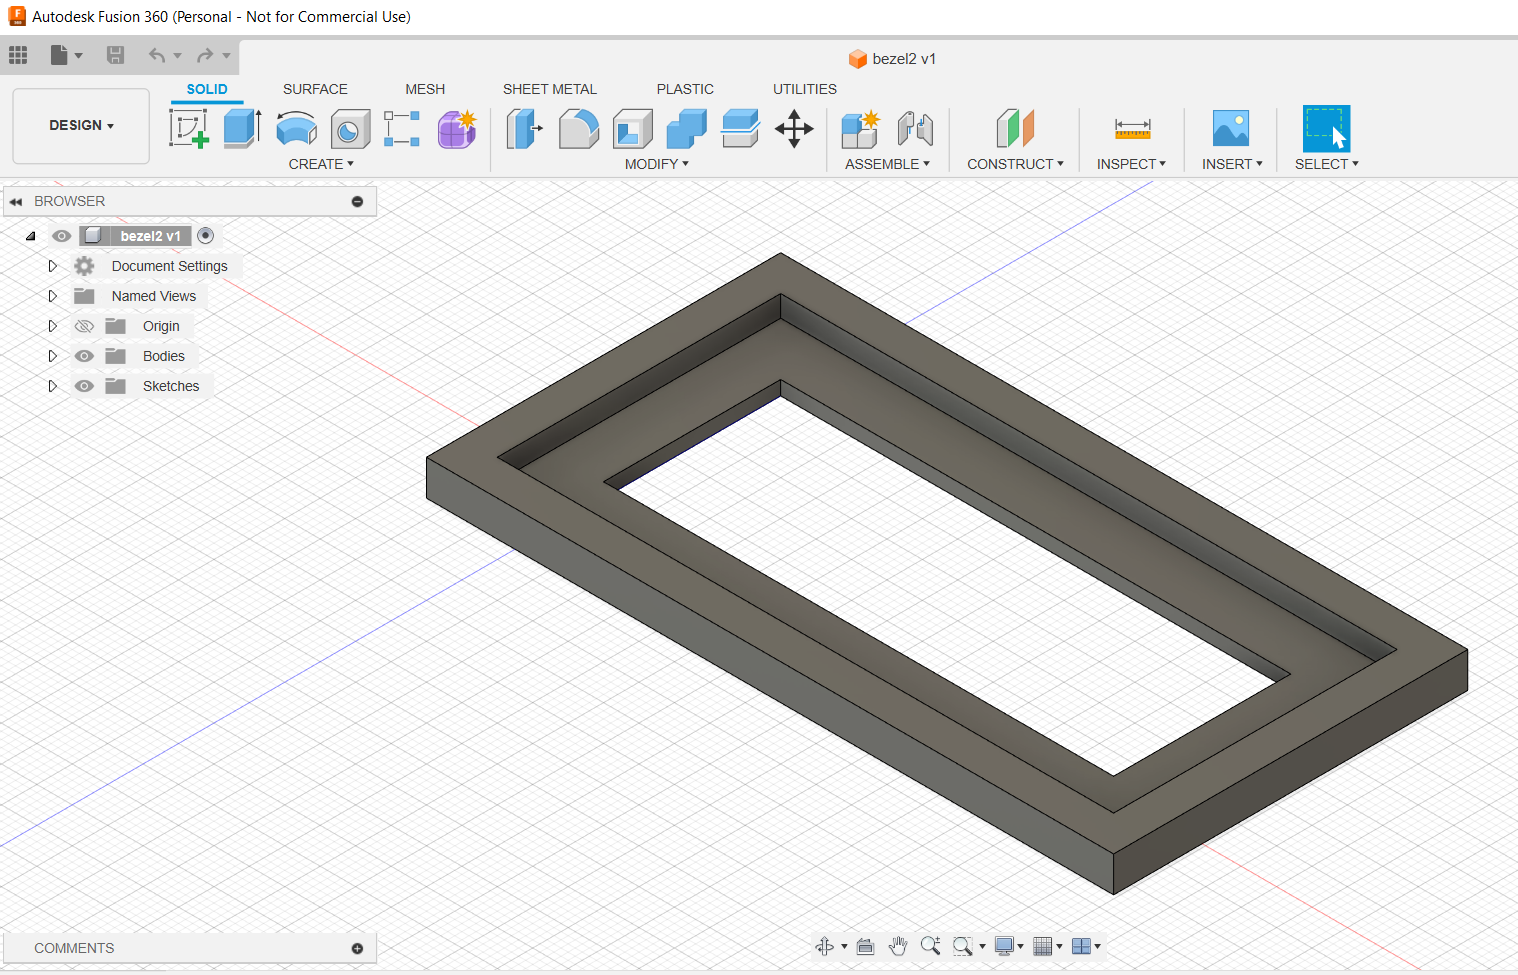Show the hidden Origin folder
The width and height of the screenshot is (1518, 975).
(84, 326)
